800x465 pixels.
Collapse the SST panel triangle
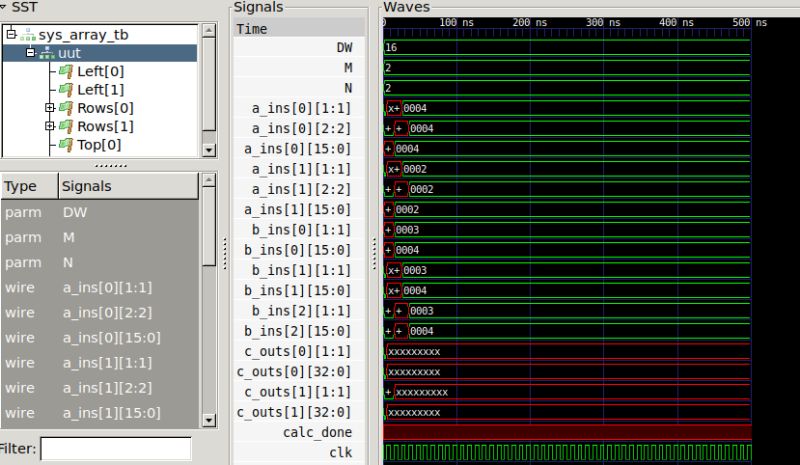(3, 7)
